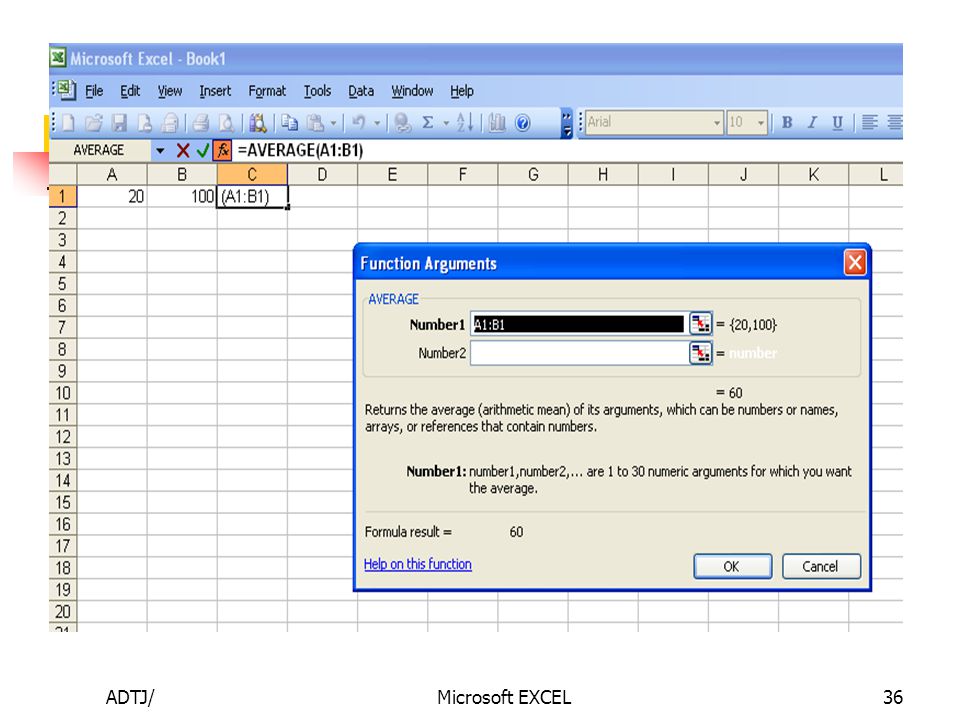Image resolution: width=960 pixels, height=720 pixels.
Task: Open the Data menu
Action: [361, 91]
